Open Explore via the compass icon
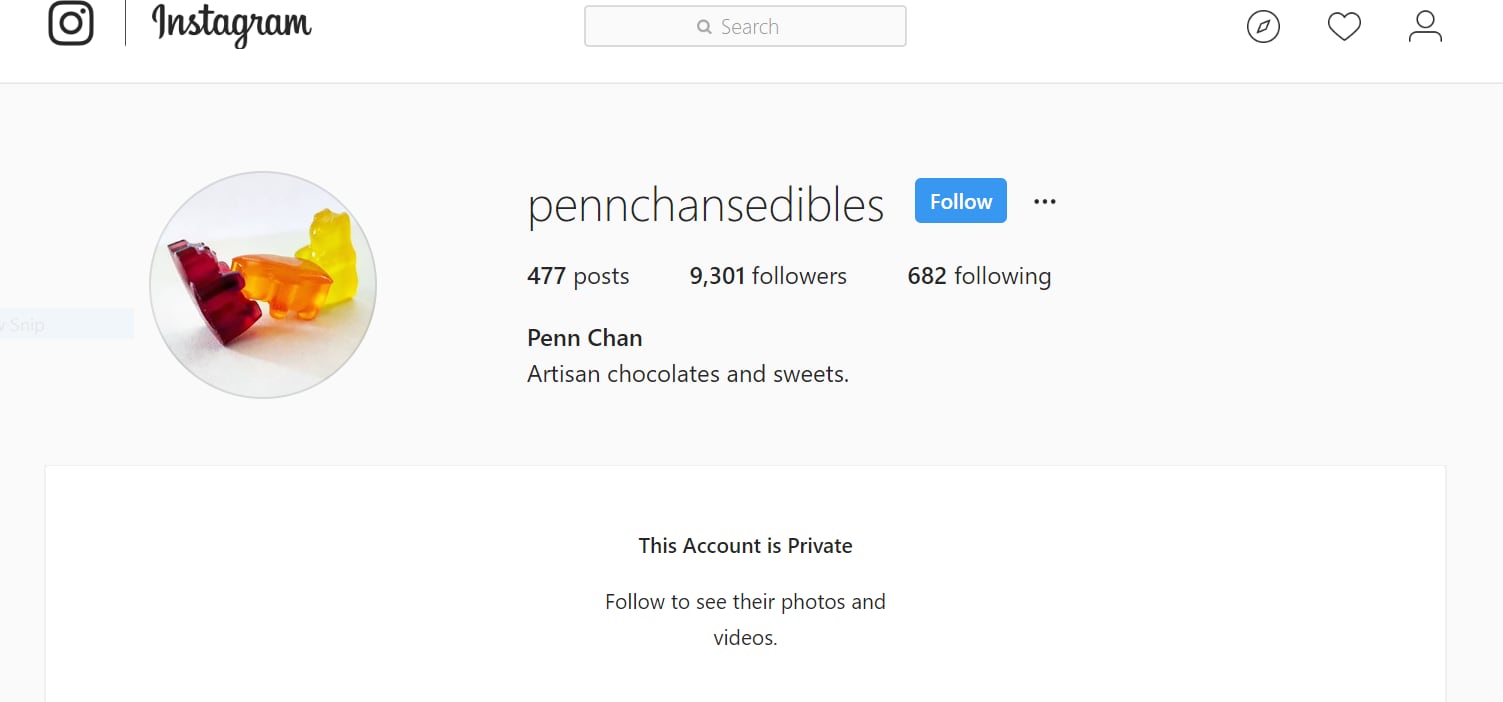This screenshot has height=702, width=1503. pos(1263,27)
